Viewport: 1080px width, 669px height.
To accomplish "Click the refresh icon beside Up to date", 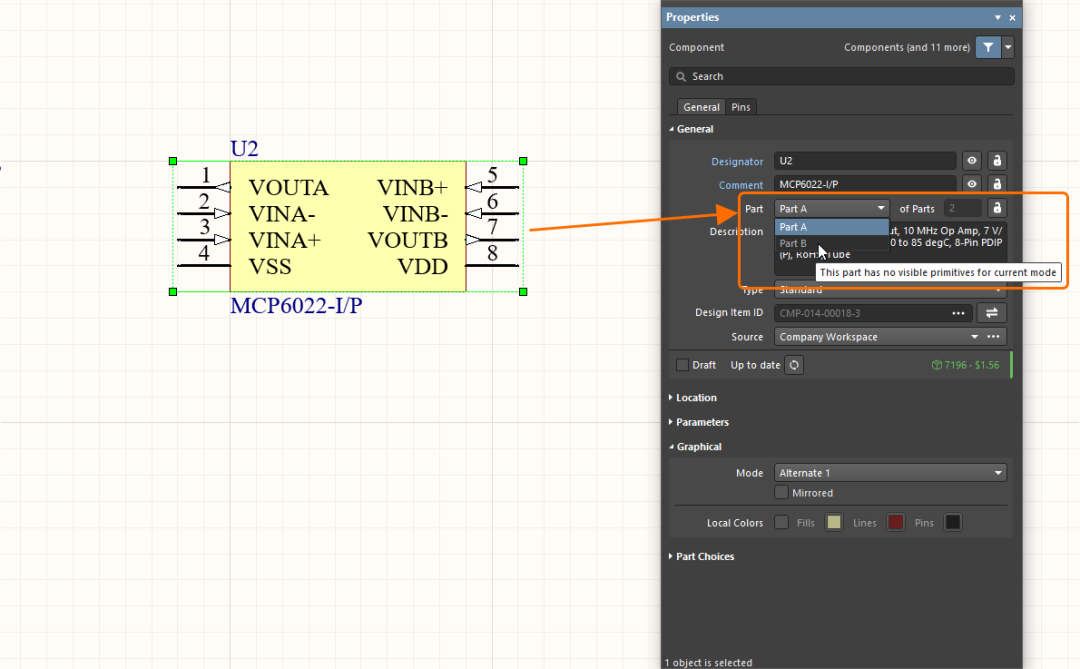I will click(794, 364).
